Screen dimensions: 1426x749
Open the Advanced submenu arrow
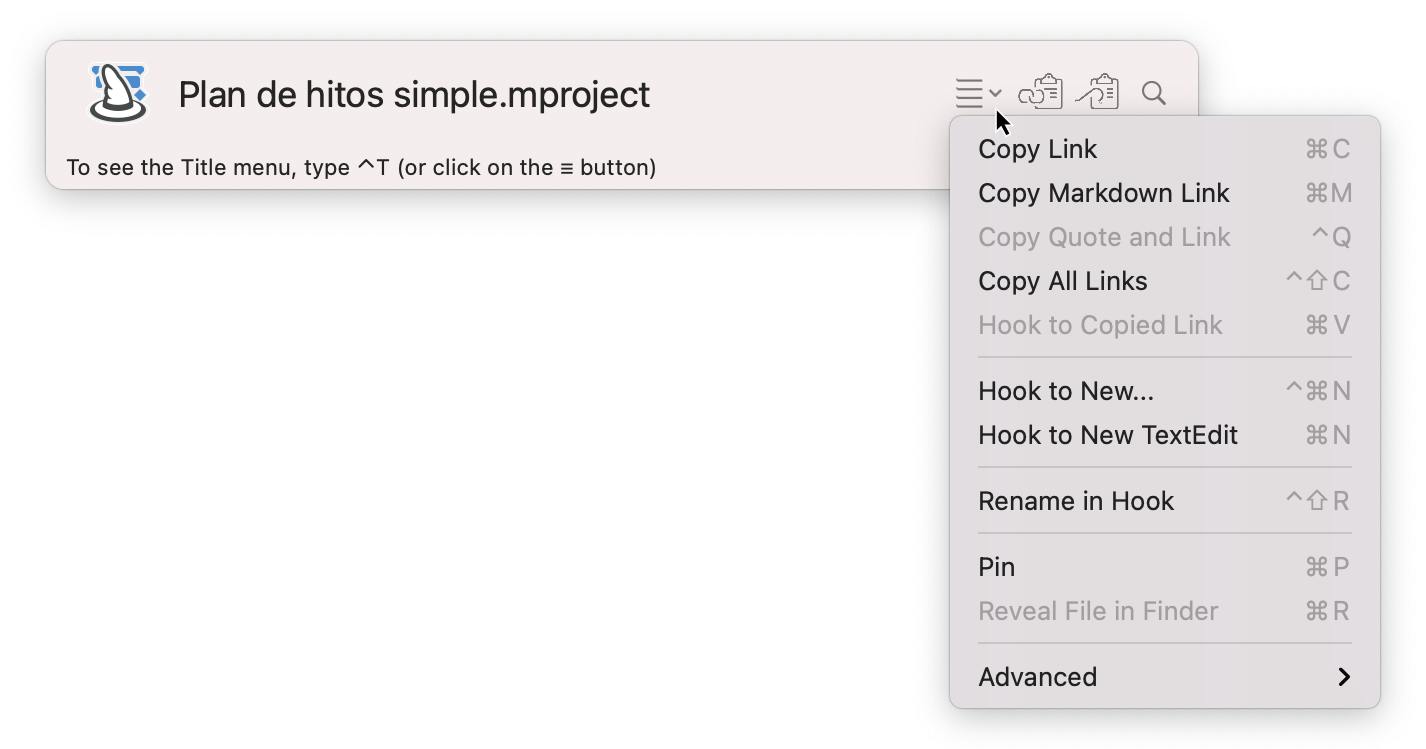(x=1345, y=676)
